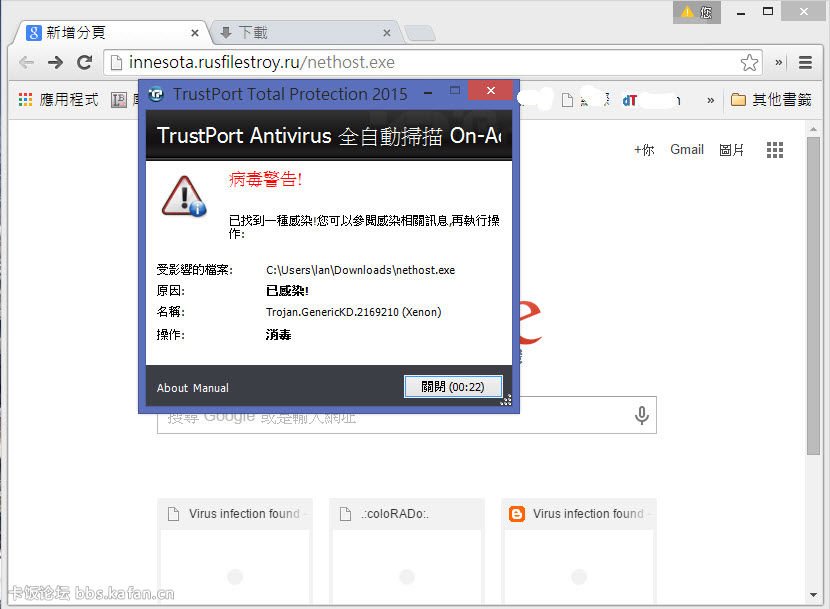Click the 病毒警告! heading text
The image size is (830, 609).
(x=266, y=180)
